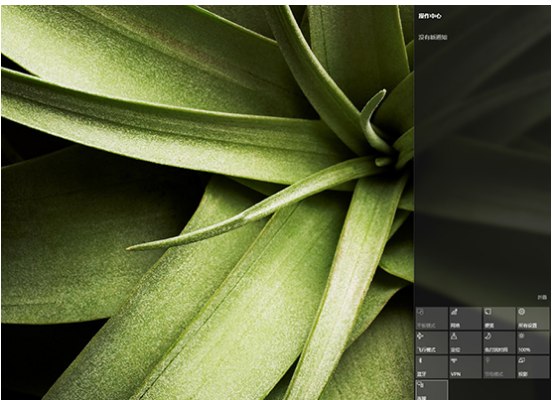Toggle Tablet mode (平板模式) tile
Image resolution: width=552 pixels, height=400 pixels.
[x=432, y=318]
